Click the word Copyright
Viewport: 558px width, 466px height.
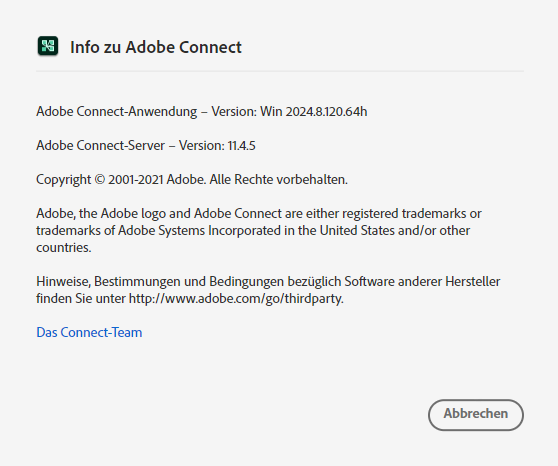(64, 180)
